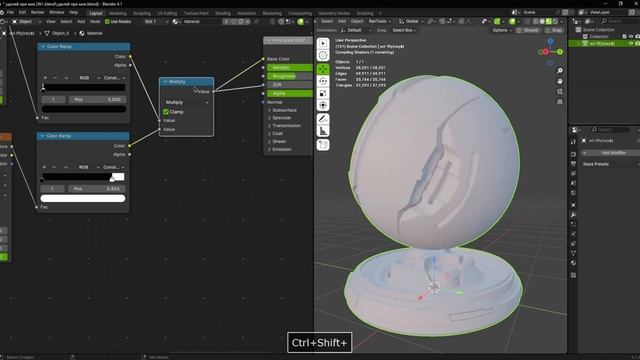The height and width of the screenshot is (360, 640).
Task: Open Const interpolation dropdown on bottom Color Ramp
Action: 114,167
